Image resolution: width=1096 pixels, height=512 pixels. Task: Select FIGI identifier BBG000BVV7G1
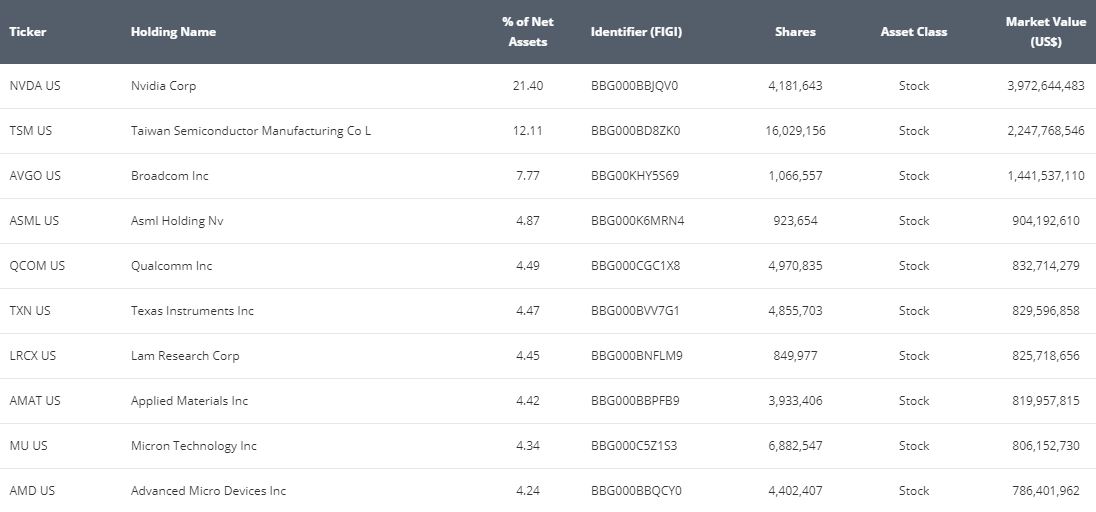[x=635, y=311]
